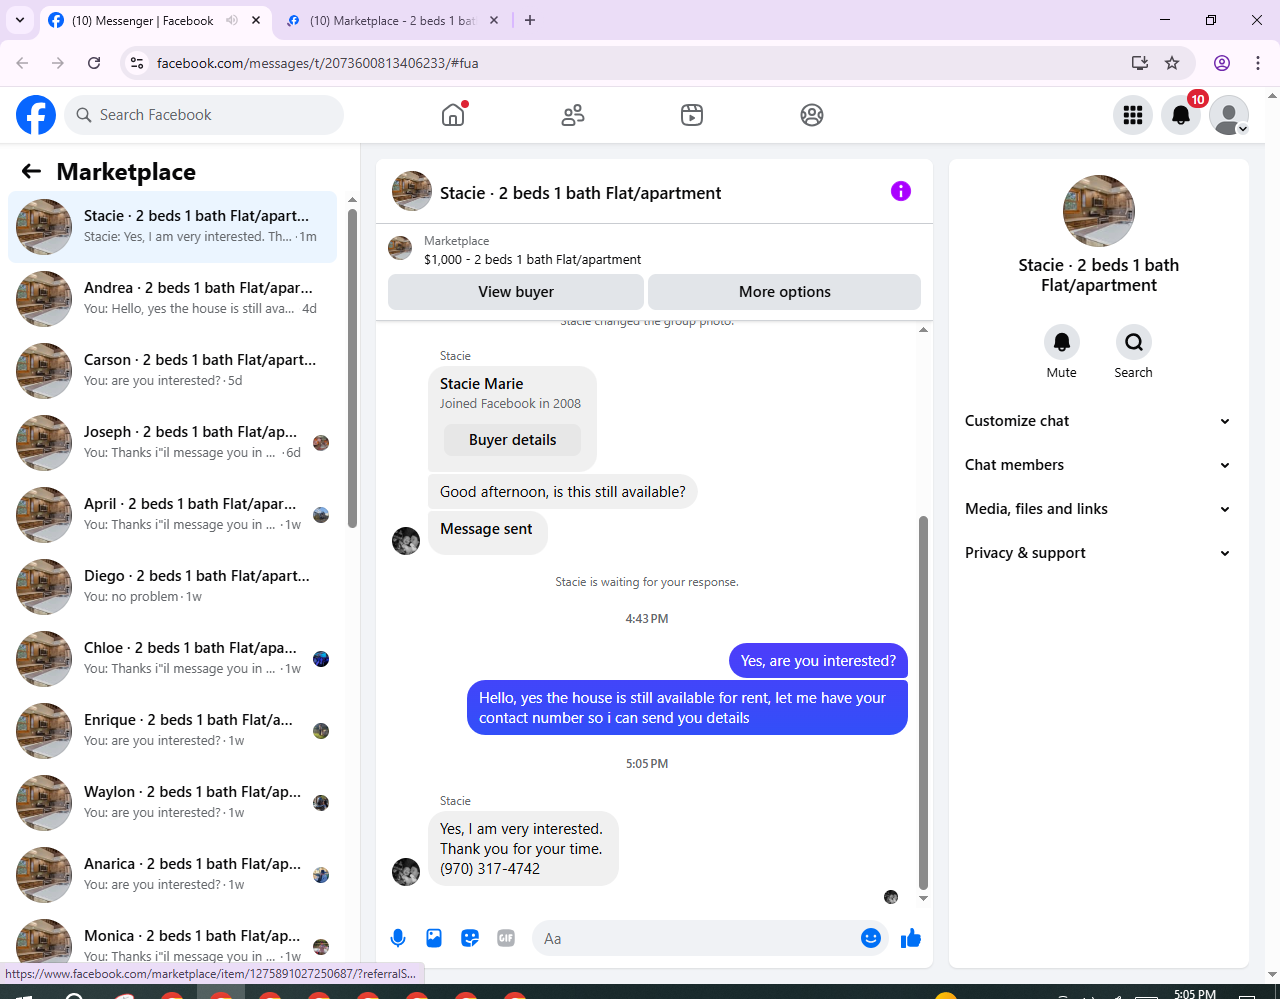Viewport: 1280px width, 999px height.
Task: Close the Marketplace 2 beds tab
Action: (494, 20)
